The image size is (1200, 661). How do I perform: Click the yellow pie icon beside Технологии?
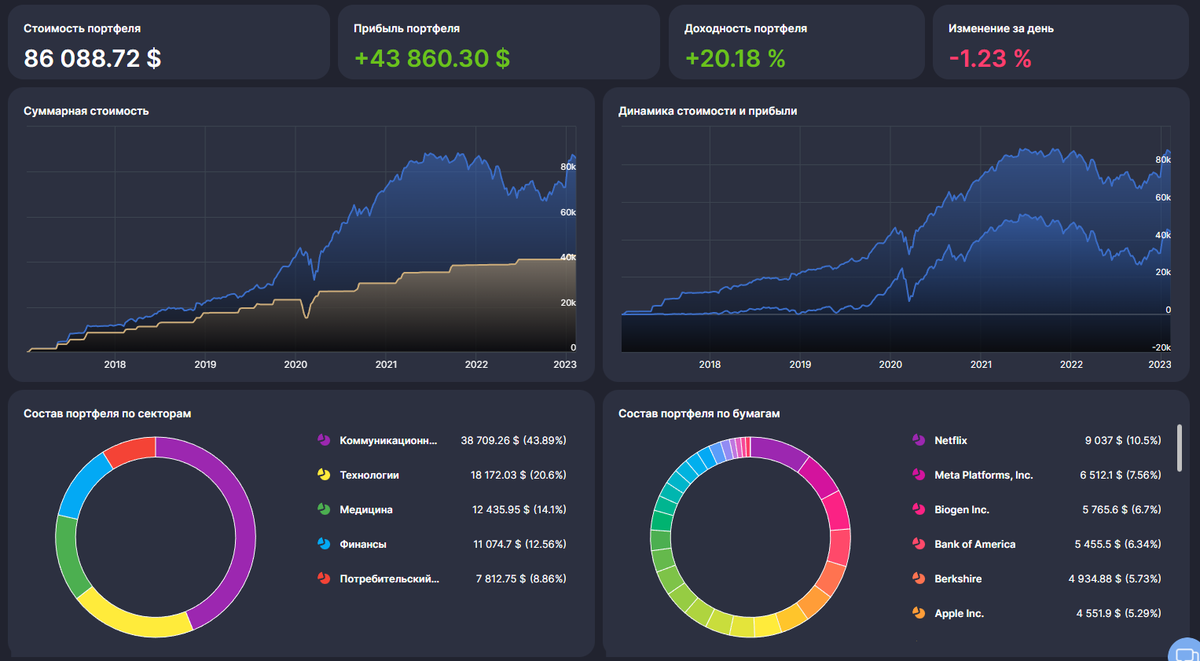tap(323, 475)
